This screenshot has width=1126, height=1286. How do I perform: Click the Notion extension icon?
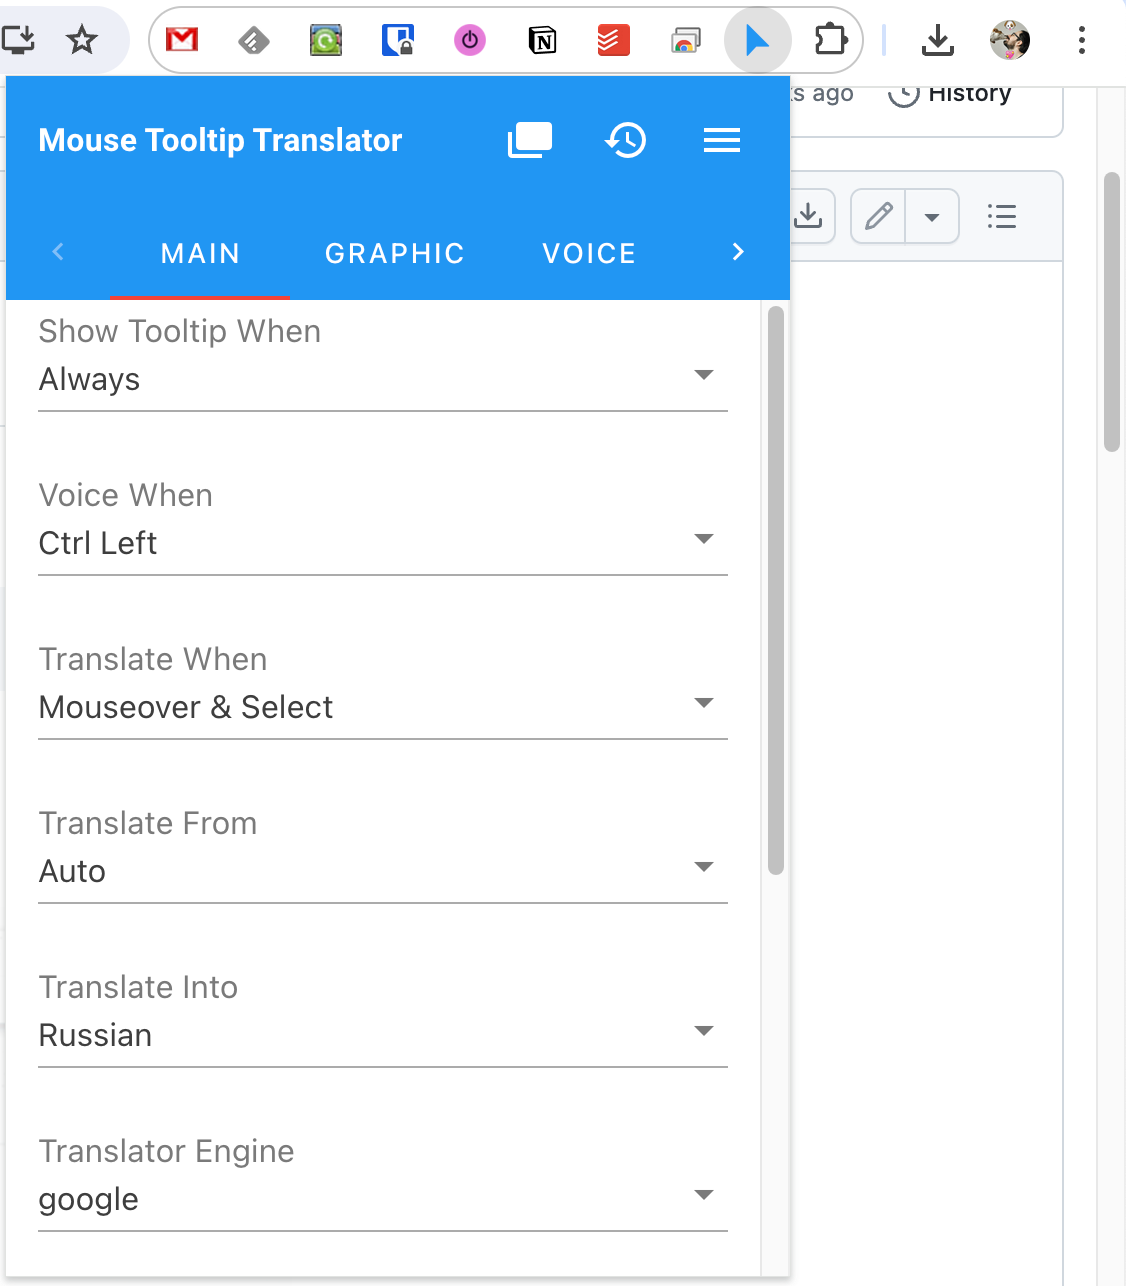(x=542, y=40)
